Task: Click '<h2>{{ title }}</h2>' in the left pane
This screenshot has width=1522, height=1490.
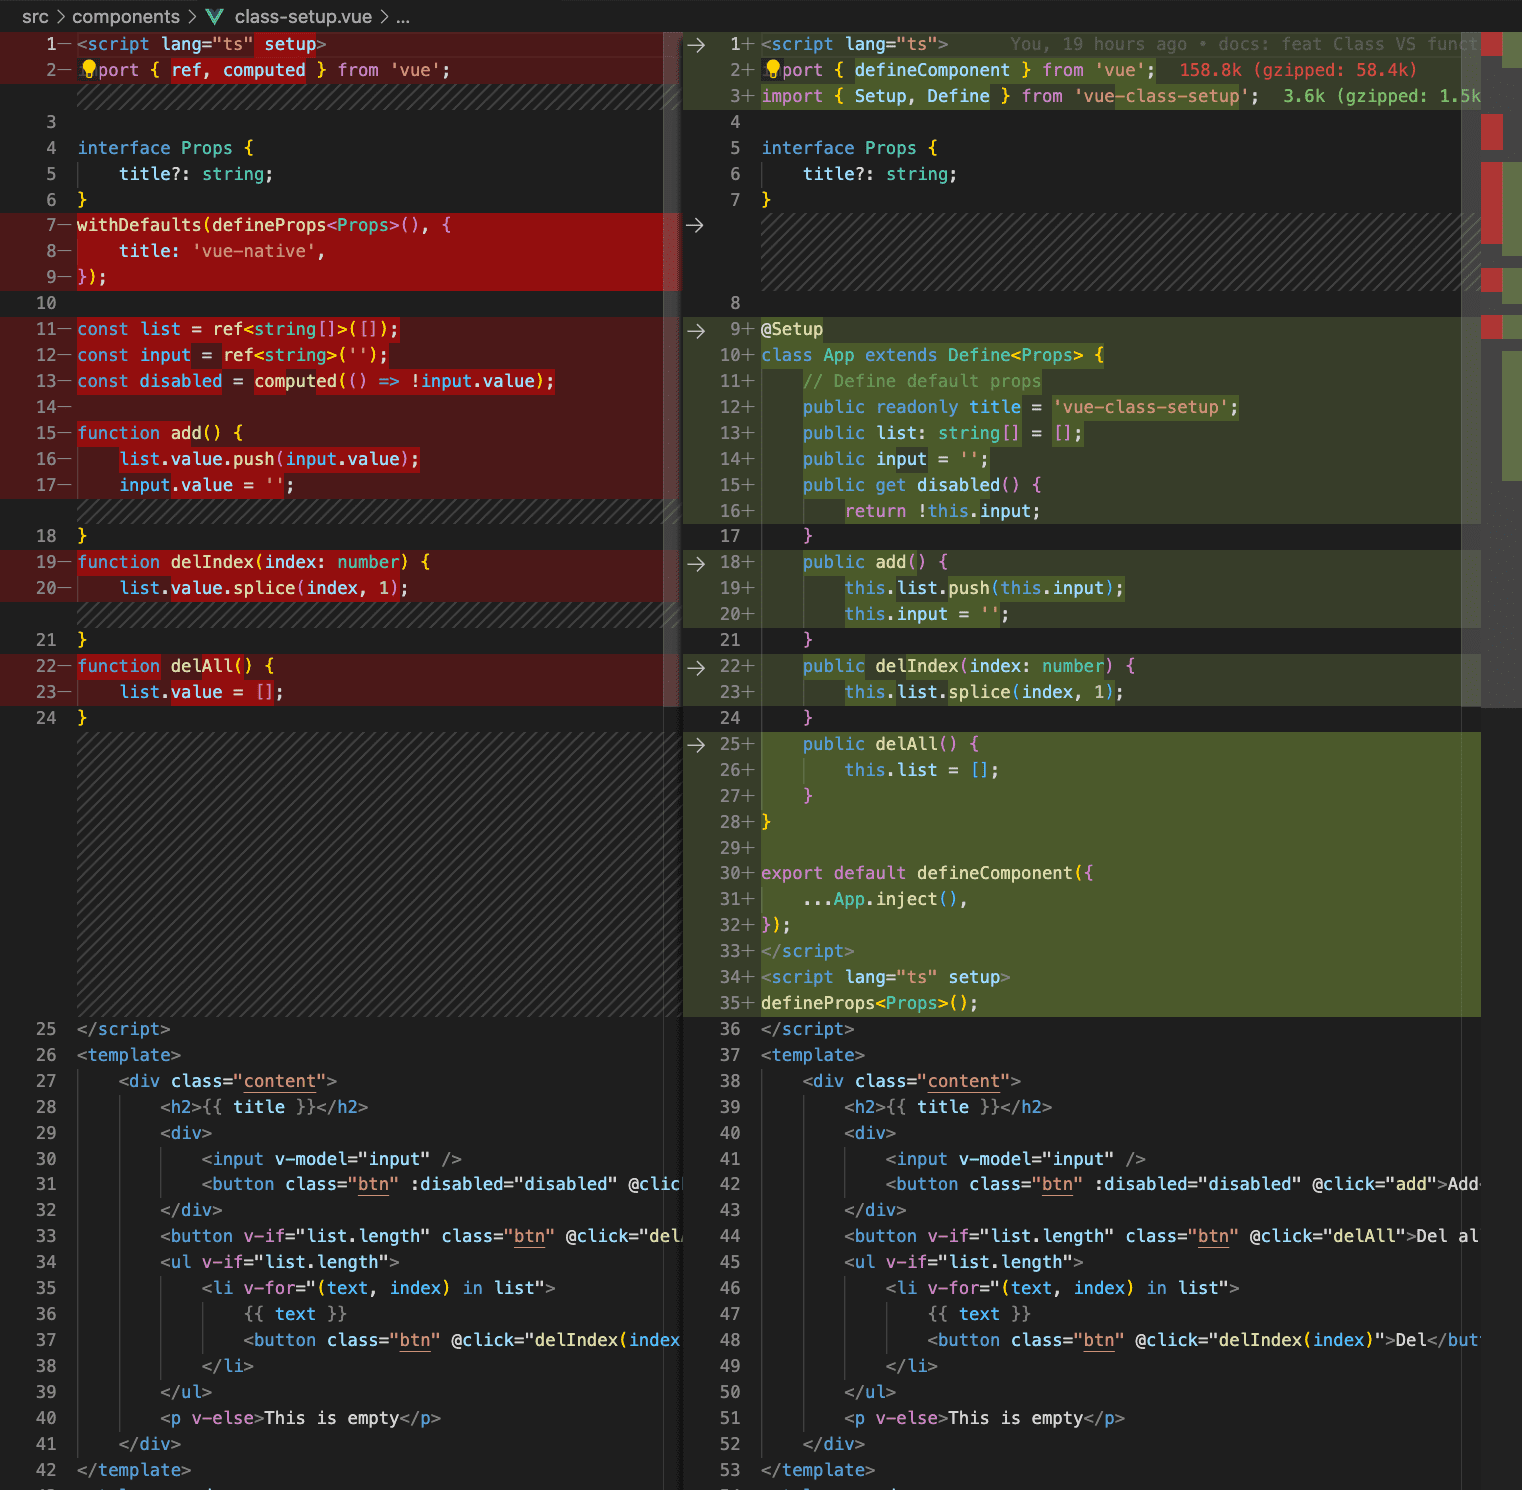Action: pos(264,1107)
